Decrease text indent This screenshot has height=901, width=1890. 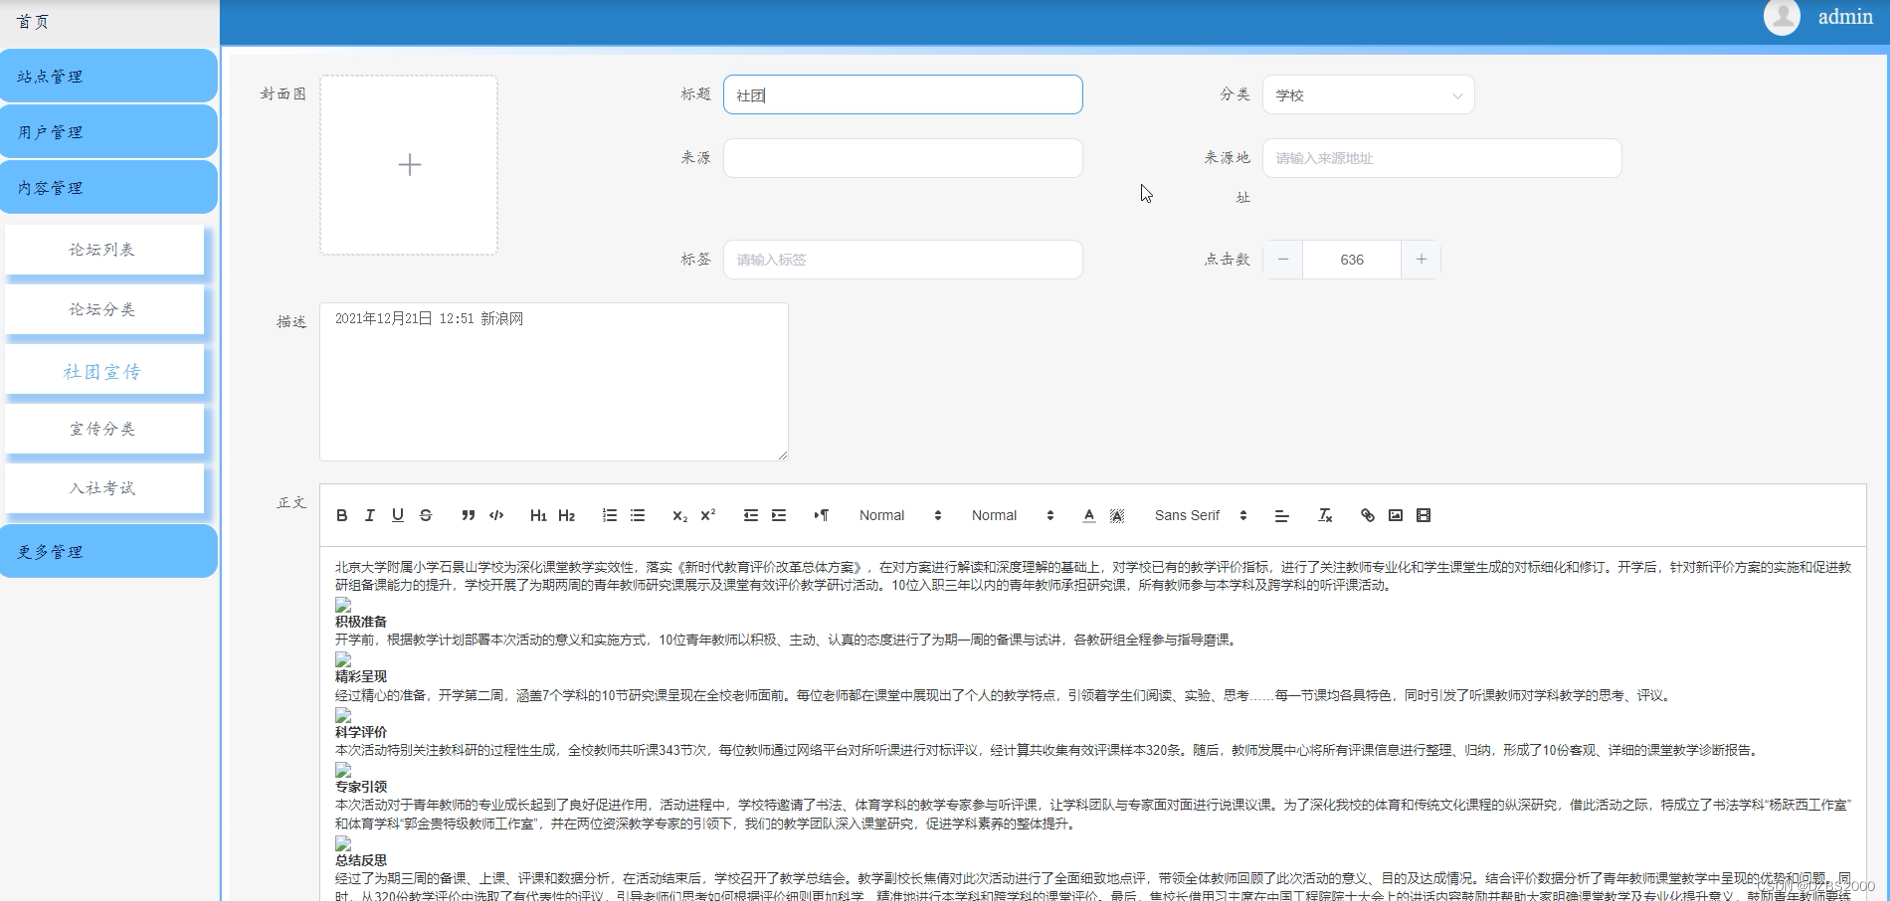750,515
